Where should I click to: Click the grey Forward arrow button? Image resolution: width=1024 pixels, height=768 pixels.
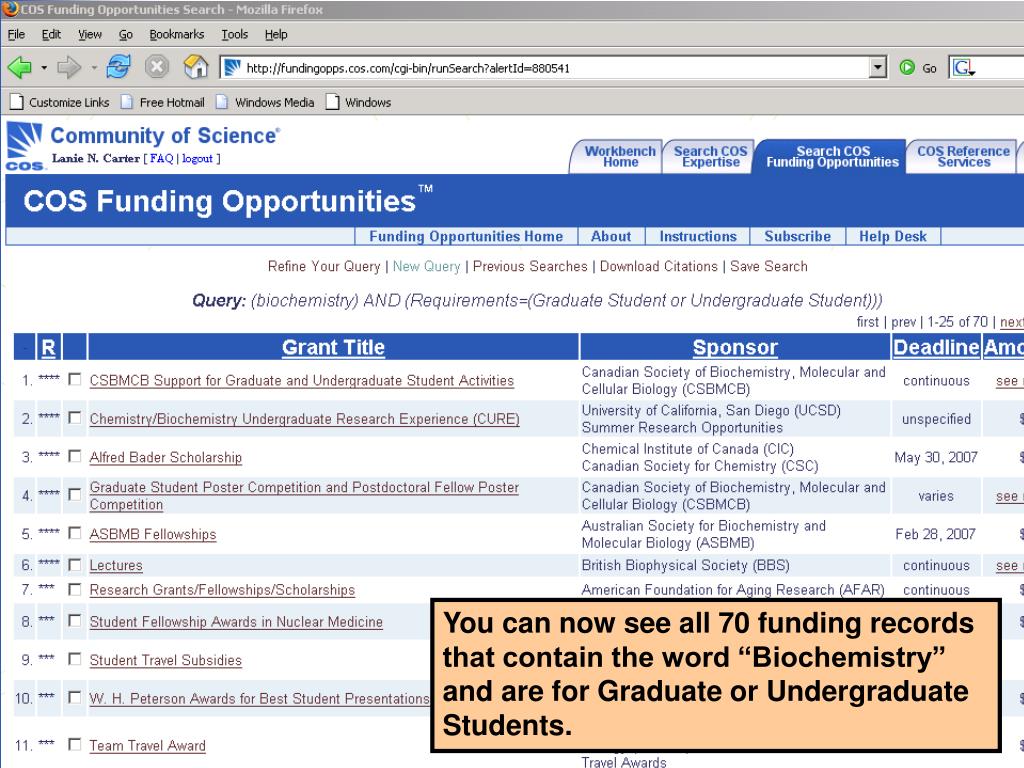pyautogui.click(x=69, y=67)
